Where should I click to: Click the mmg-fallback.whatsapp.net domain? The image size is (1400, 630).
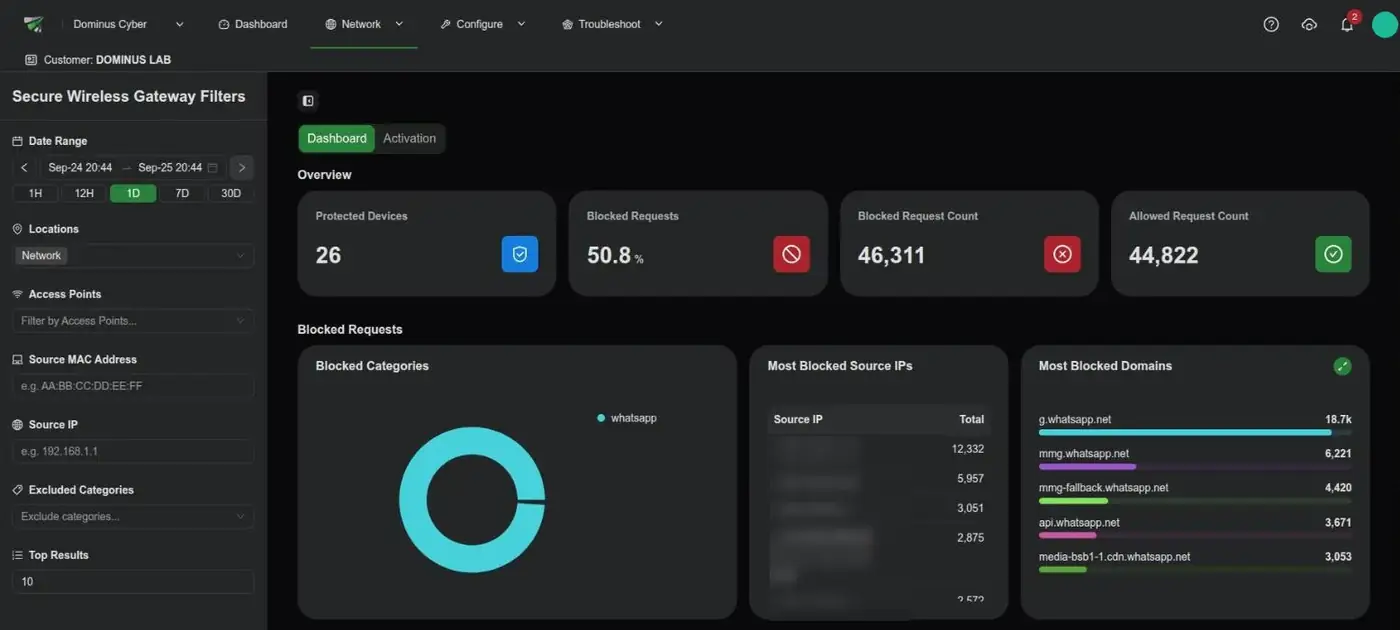(x=1103, y=488)
